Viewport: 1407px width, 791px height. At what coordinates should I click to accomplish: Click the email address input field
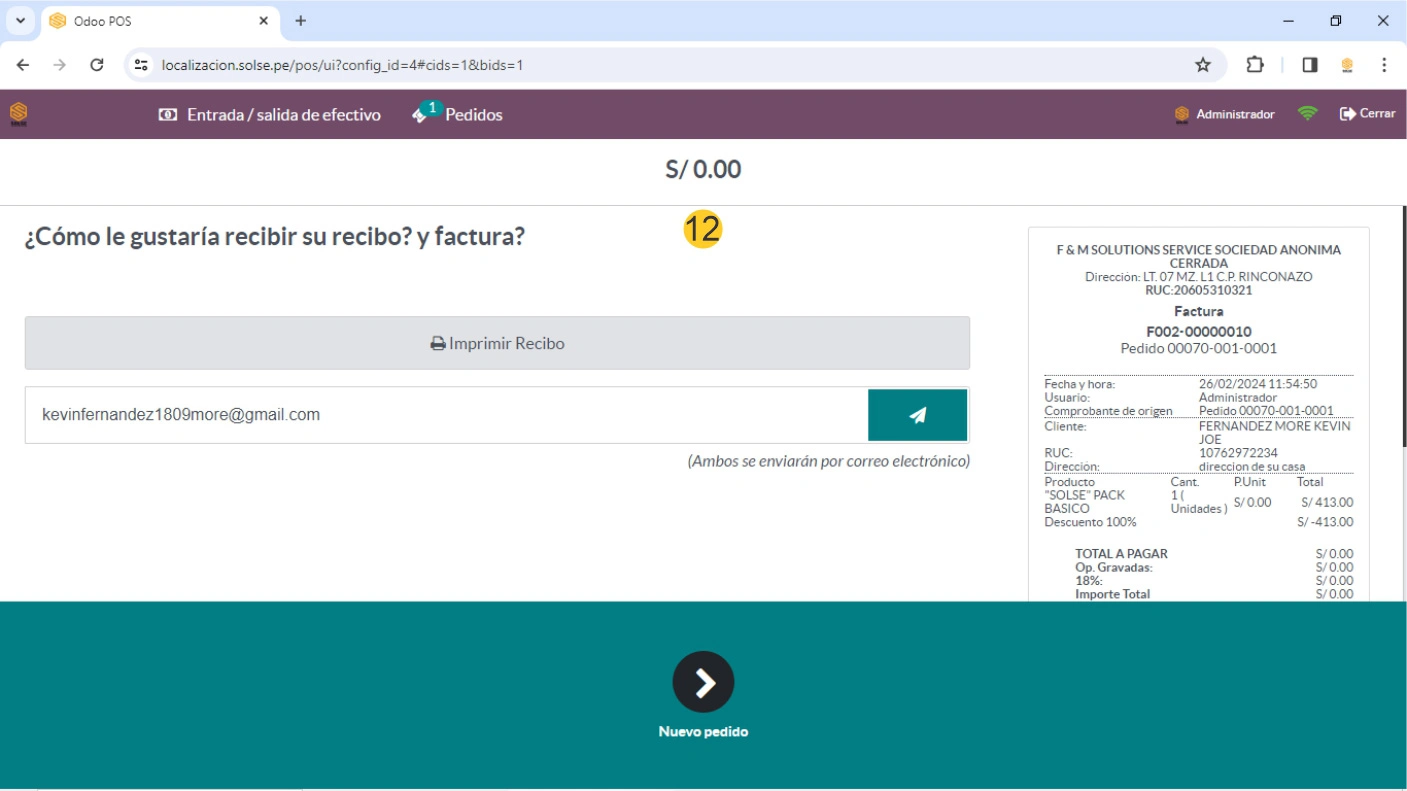[446, 415]
